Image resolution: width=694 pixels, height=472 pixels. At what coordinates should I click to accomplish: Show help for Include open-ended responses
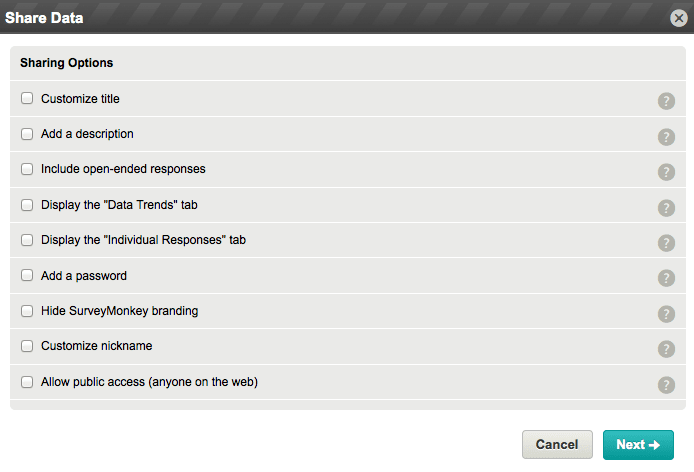(666, 172)
